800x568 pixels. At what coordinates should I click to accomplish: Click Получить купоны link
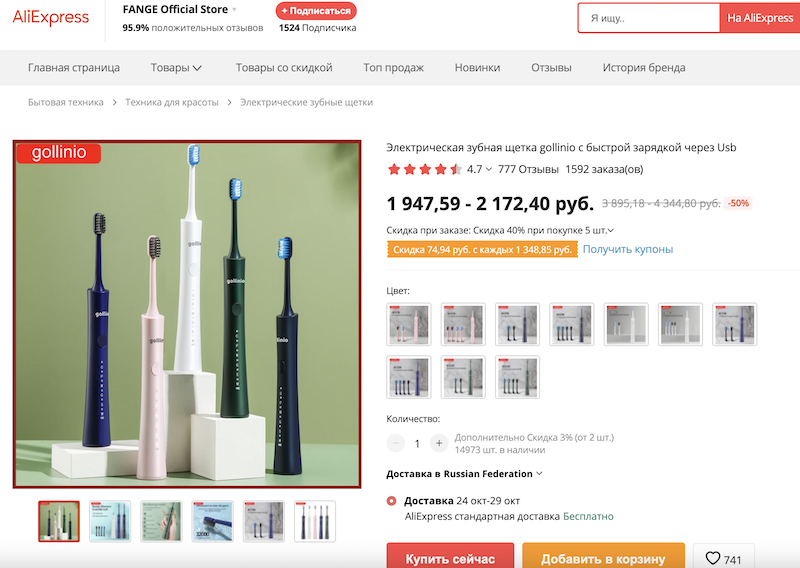click(x=628, y=249)
